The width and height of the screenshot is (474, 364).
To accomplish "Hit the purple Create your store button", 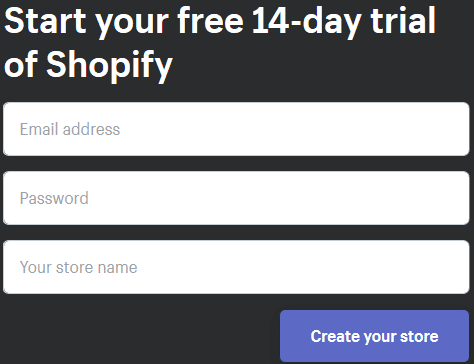I will click(x=375, y=336).
